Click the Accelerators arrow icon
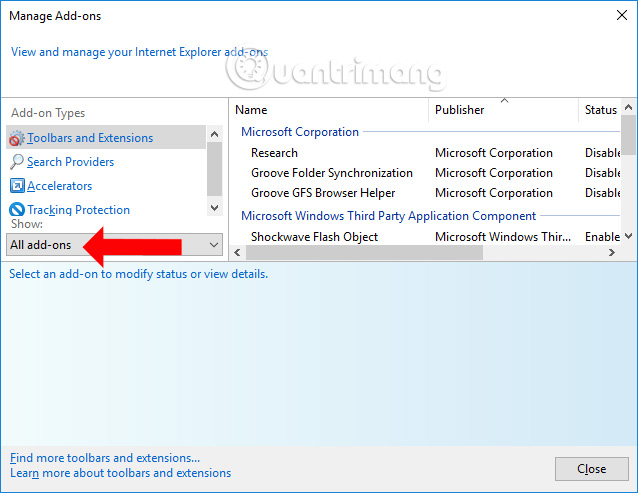Viewport: 638px width, 493px height. [17, 186]
